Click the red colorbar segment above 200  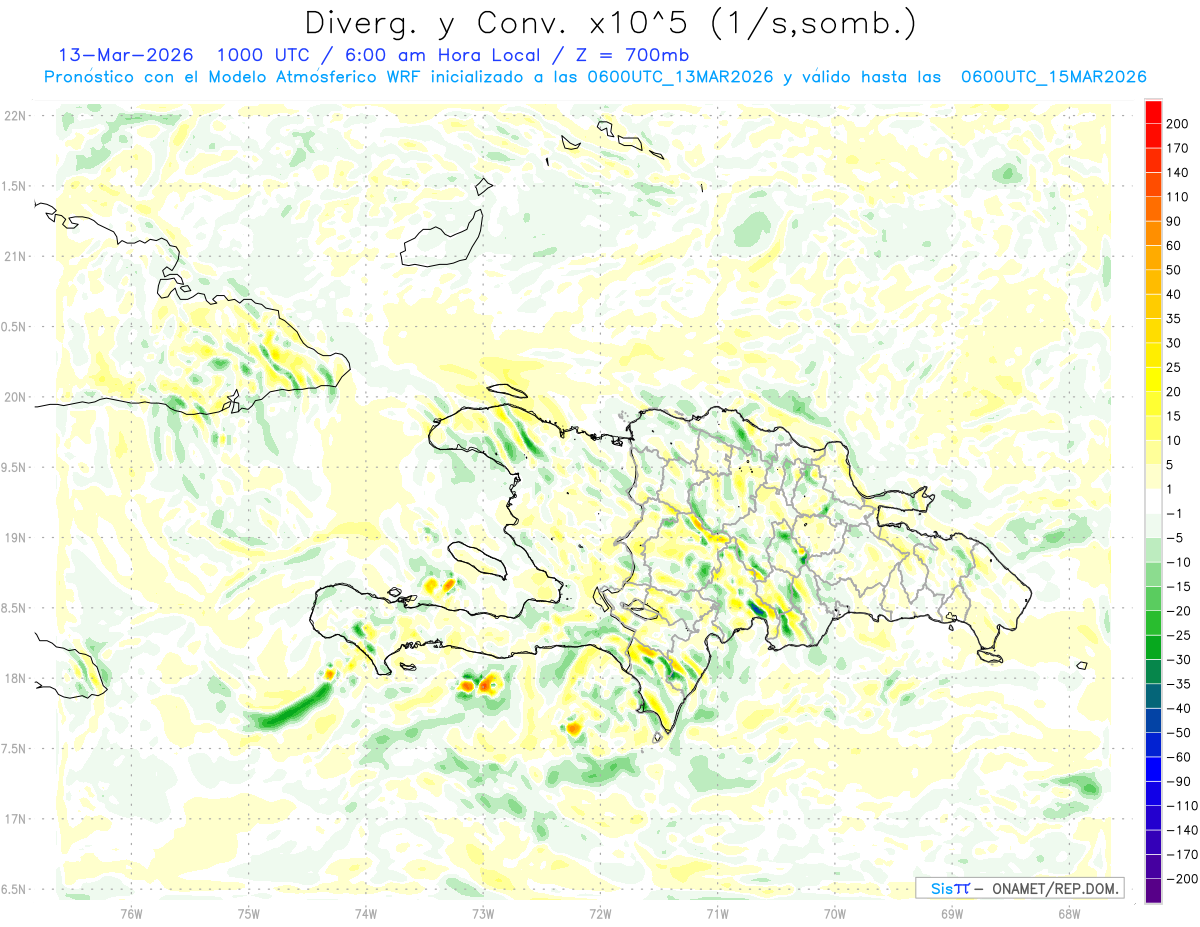(1153, 112)
